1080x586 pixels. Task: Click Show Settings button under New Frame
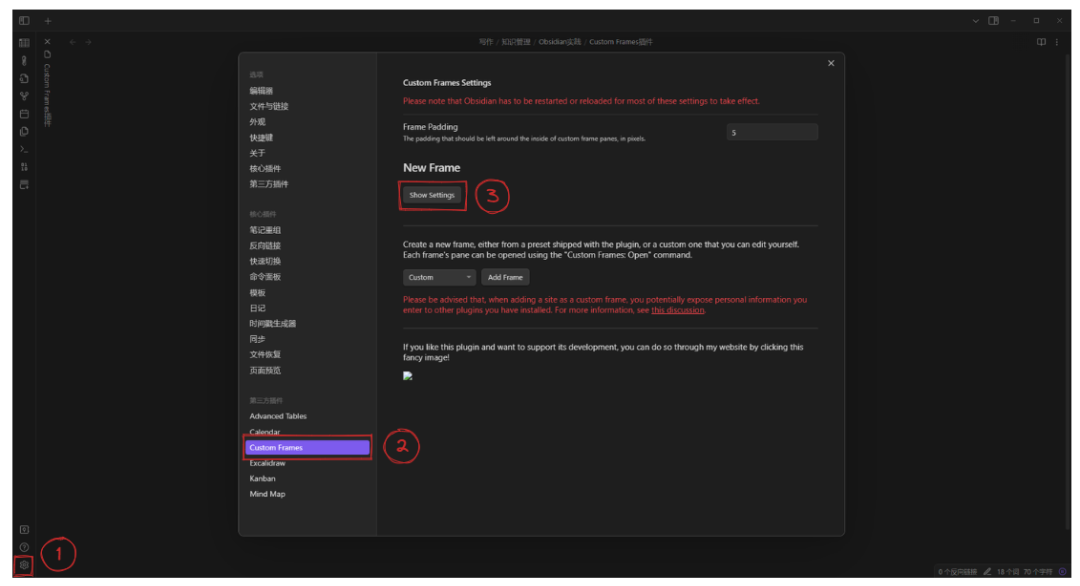pyautogui.click(x=432, y=196)
